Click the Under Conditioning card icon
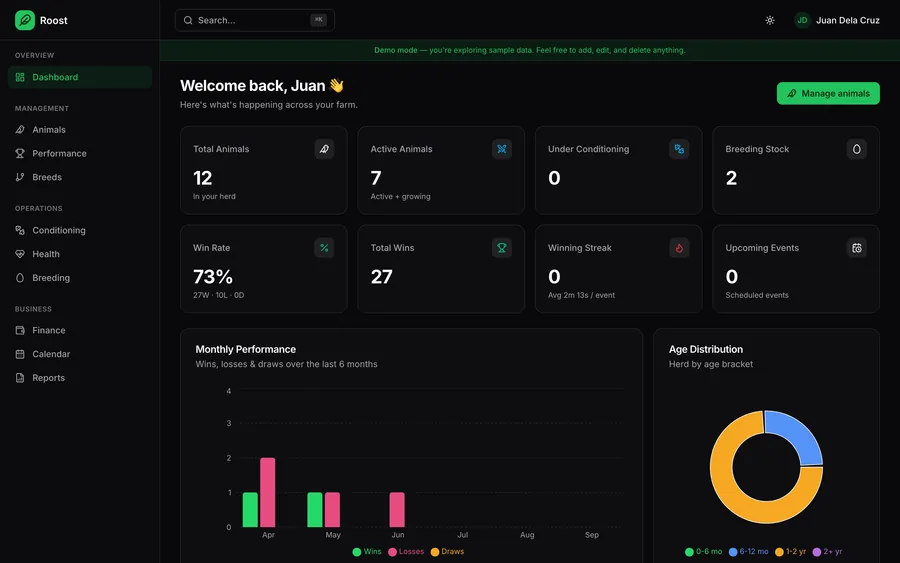The width and height of the screenshot is (900, 563). point(679,149)
